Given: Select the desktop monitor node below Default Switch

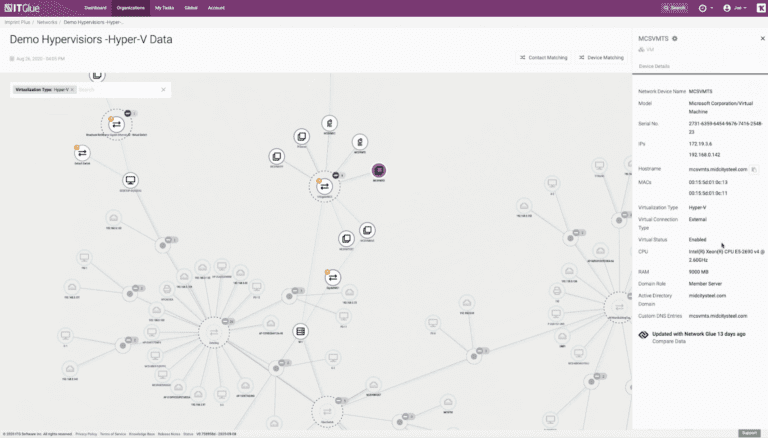Looking at the screenshot, I should 130,180.
